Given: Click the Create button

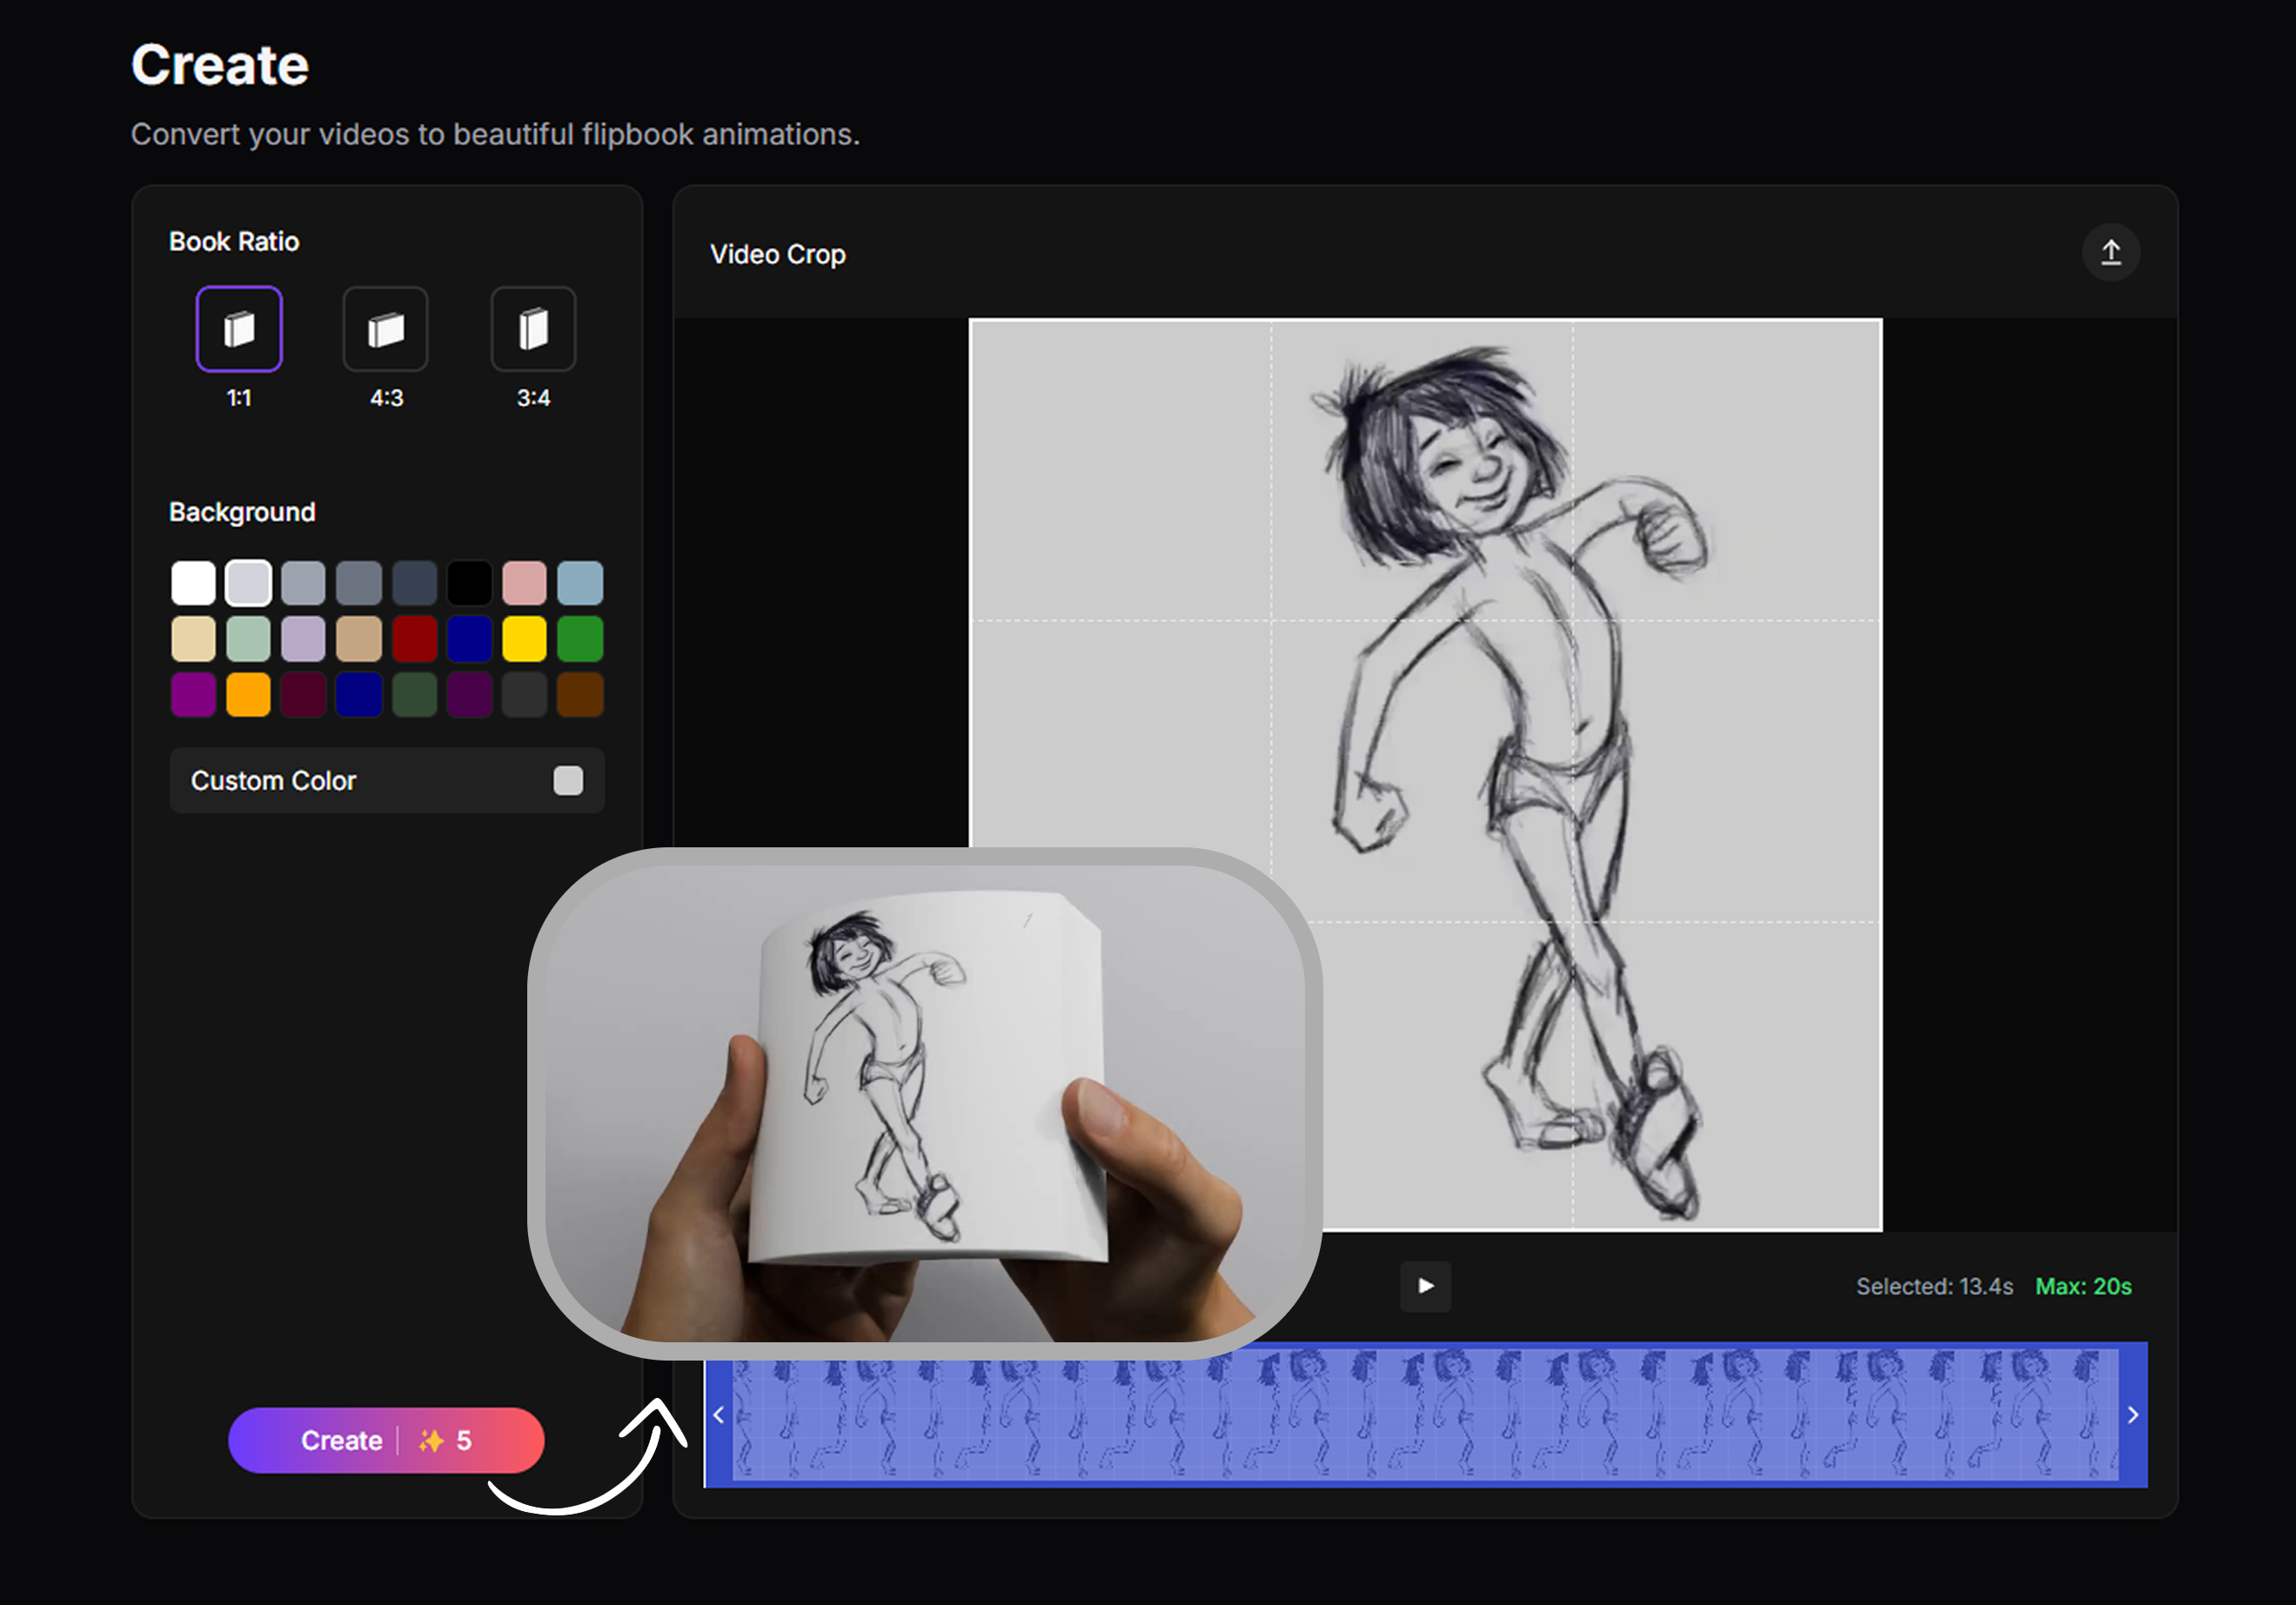Looking at the screenshot, I should pos(386,1440).
